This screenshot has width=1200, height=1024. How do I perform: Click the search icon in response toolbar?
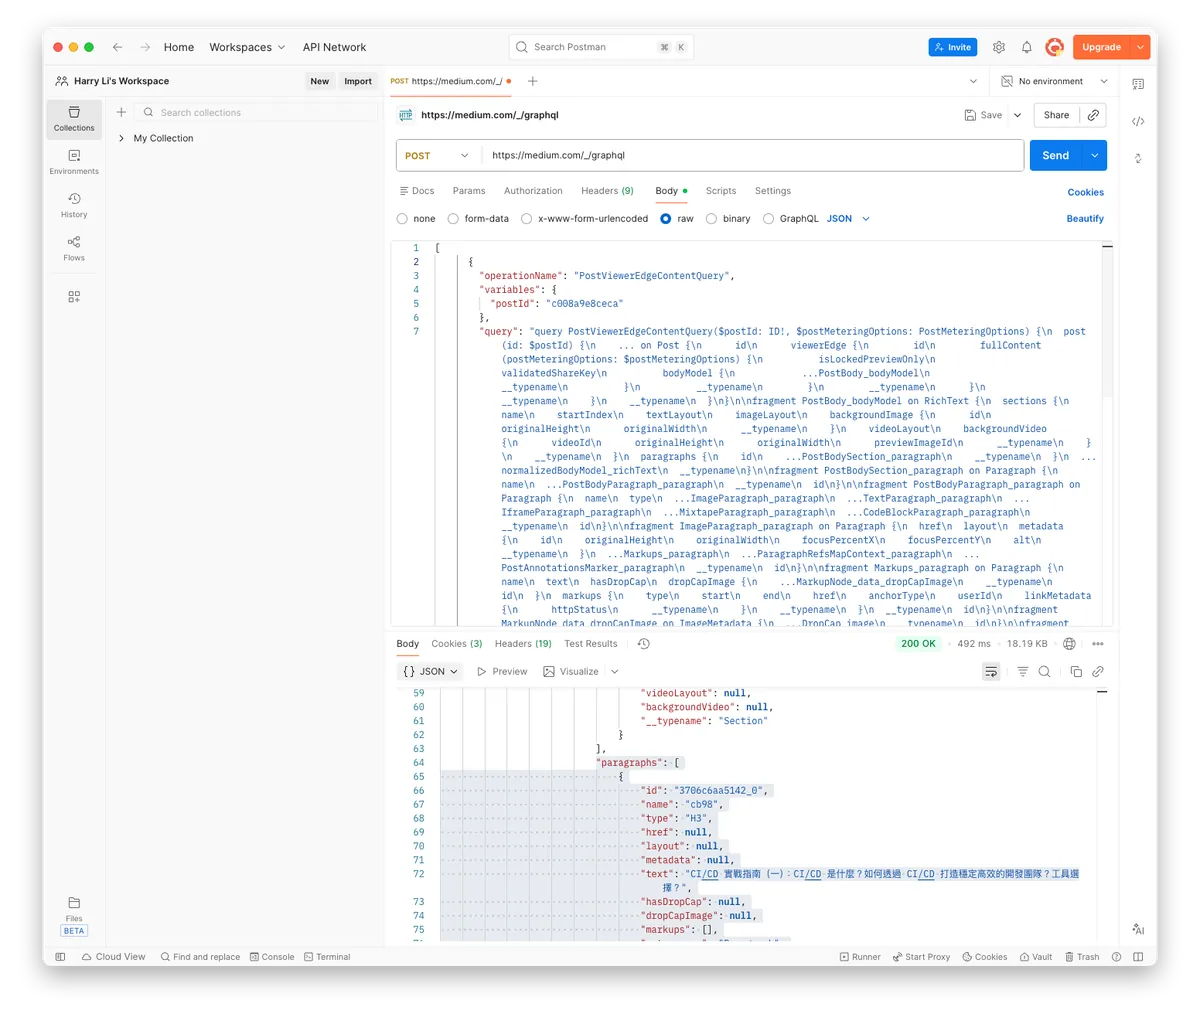[x=1044, y=672]
